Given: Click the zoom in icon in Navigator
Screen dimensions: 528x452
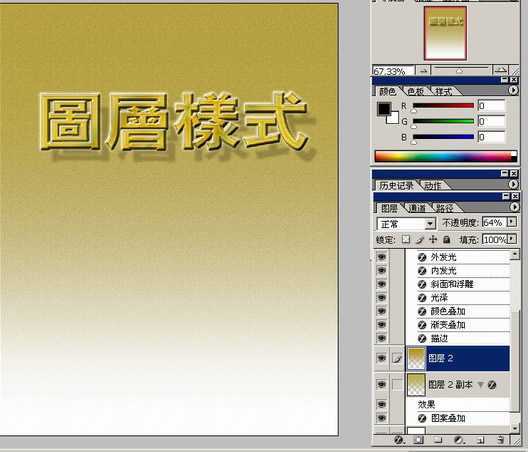Looking at the screenshot, I should (501, 70).
